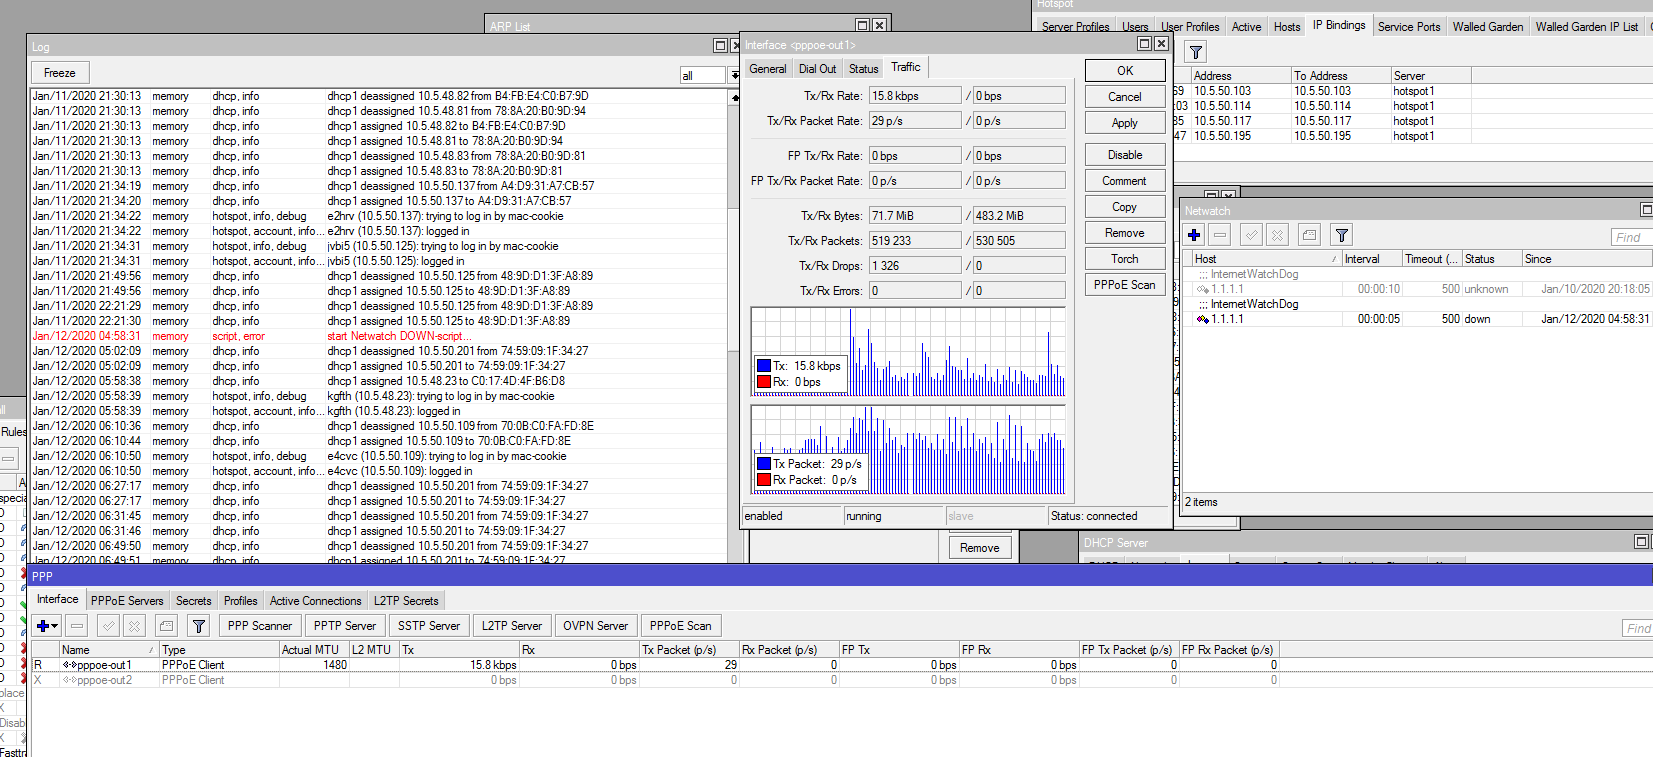Click the down-status 1.1.1.1 Netwatch host icon
The image size is (1653, 757).
tap(1203, 319)
